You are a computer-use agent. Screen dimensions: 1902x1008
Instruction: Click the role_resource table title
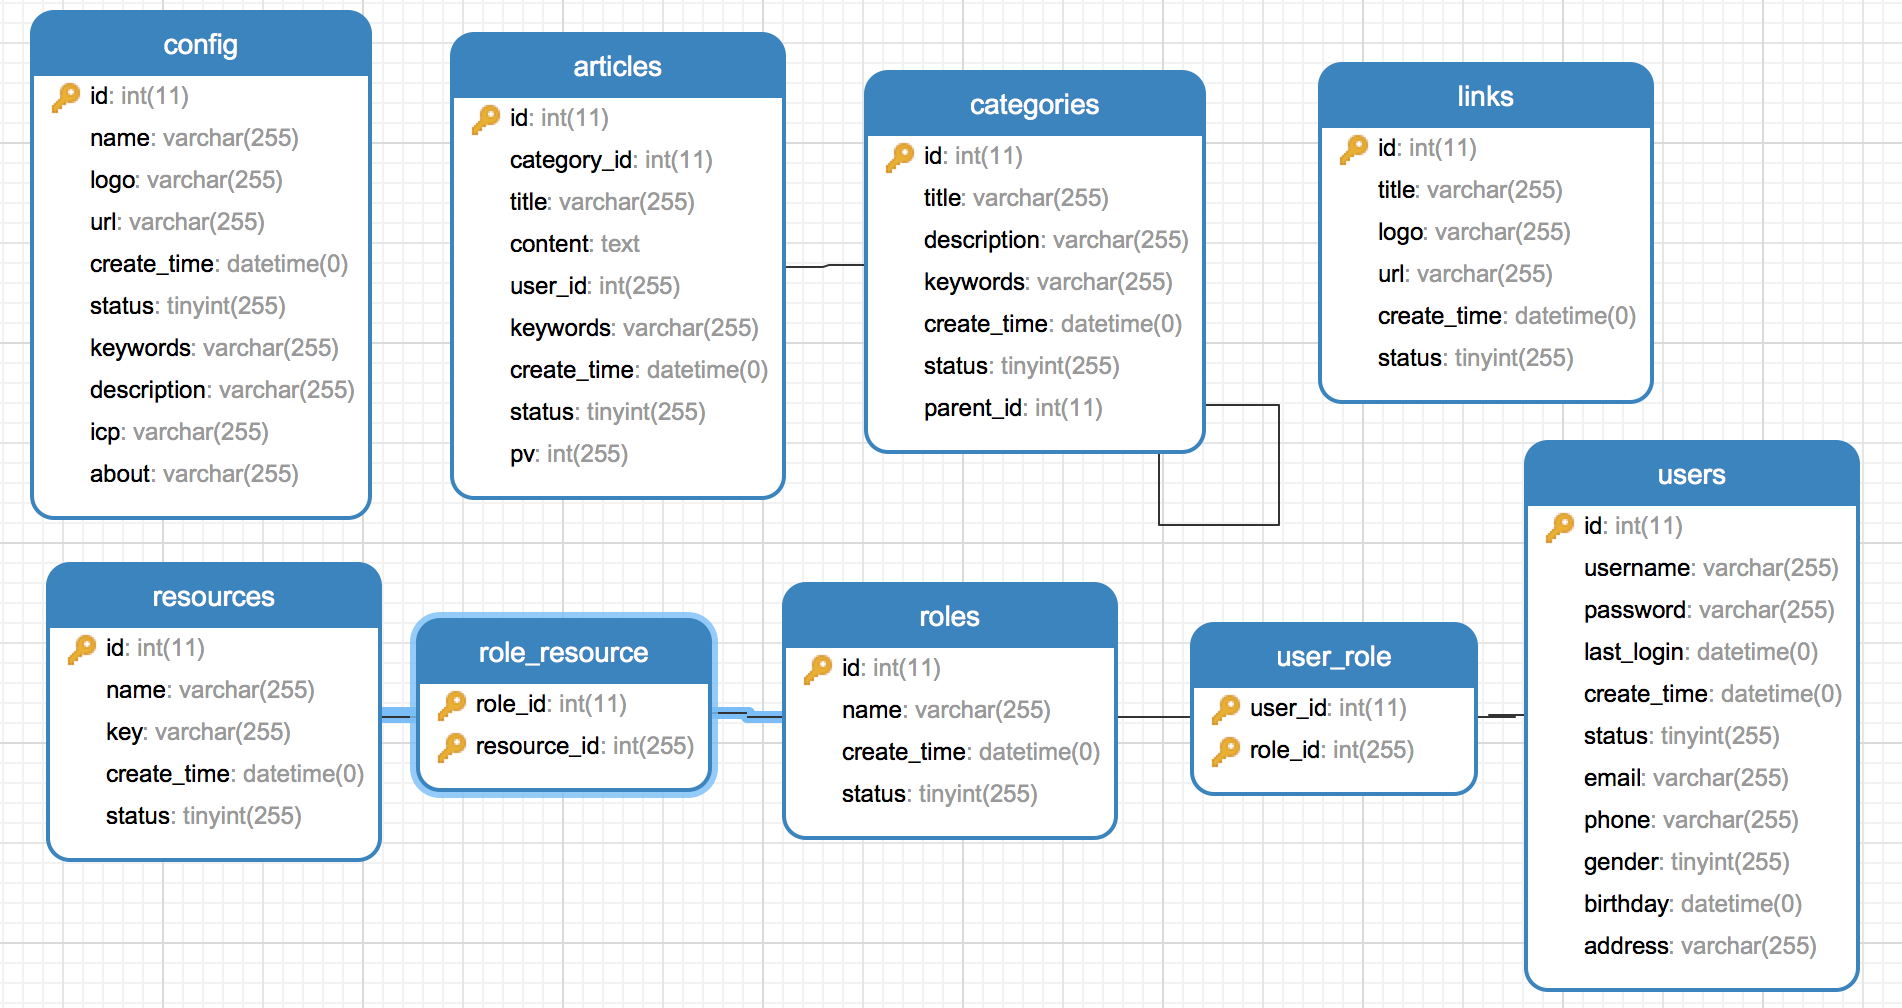point(563,653)
